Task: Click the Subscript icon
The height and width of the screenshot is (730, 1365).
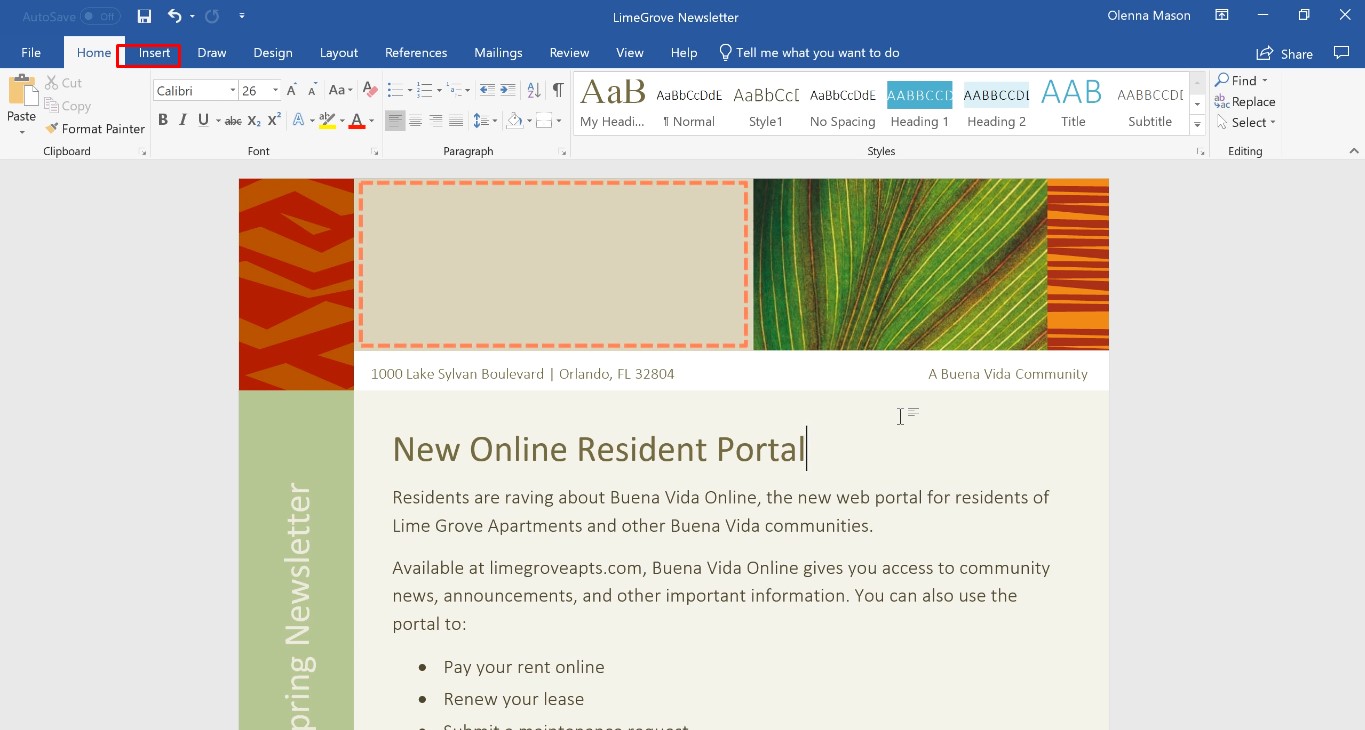Action: click(x=252, y=119)
